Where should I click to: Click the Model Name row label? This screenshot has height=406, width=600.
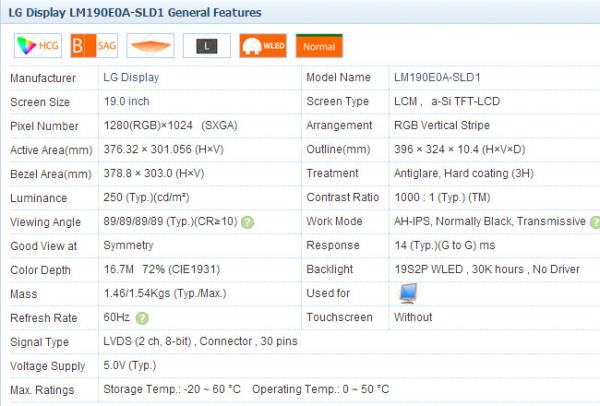pos(338,77)
